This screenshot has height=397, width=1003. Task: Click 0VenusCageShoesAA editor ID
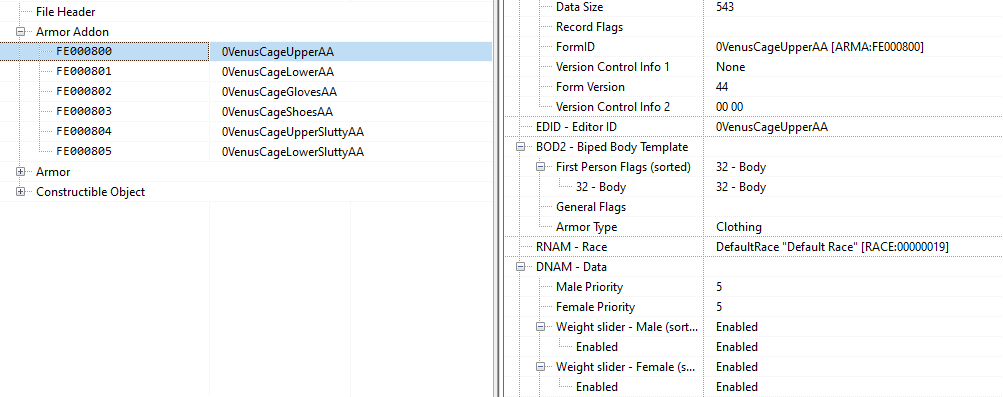tap(277, 112)
